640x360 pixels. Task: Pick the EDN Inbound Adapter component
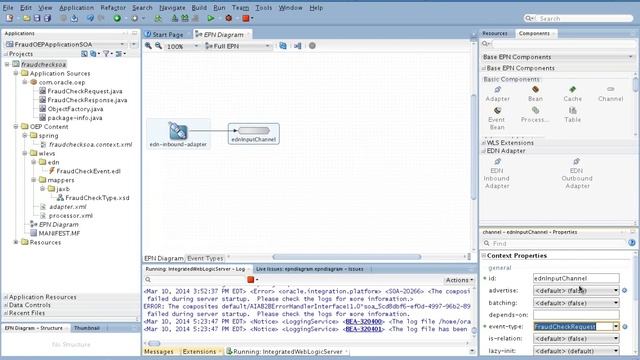tap(497, 173)
